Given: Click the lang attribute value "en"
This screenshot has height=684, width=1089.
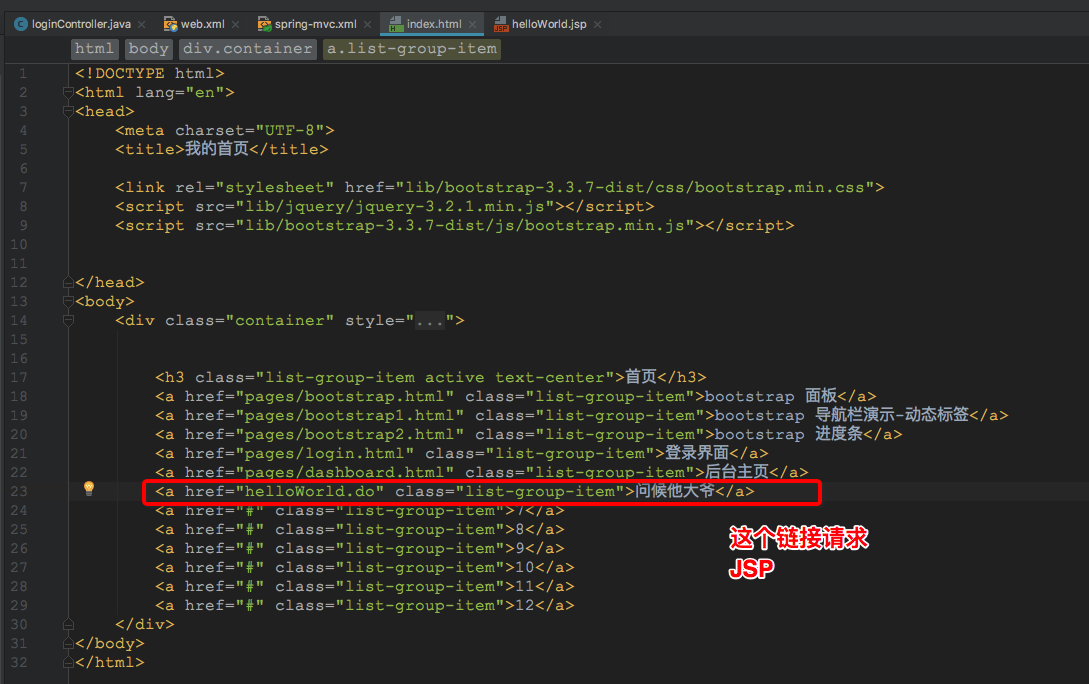Looking at the screenshot, I should [205, 92].
